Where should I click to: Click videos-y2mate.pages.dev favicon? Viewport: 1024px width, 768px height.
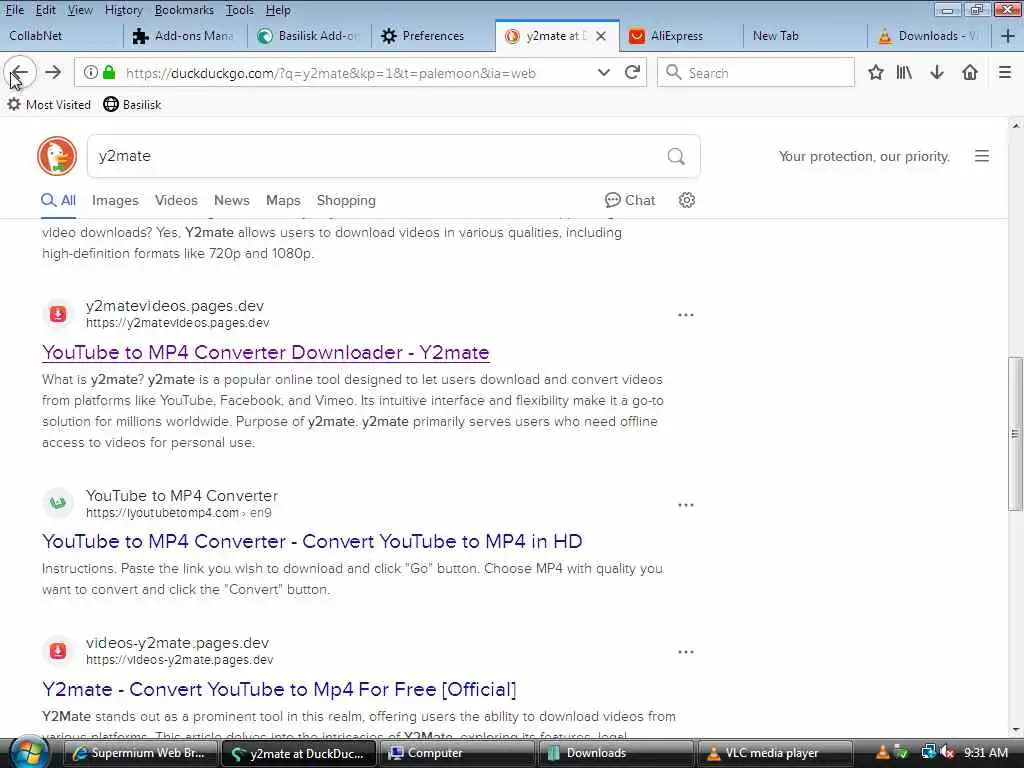pos(58,651)
